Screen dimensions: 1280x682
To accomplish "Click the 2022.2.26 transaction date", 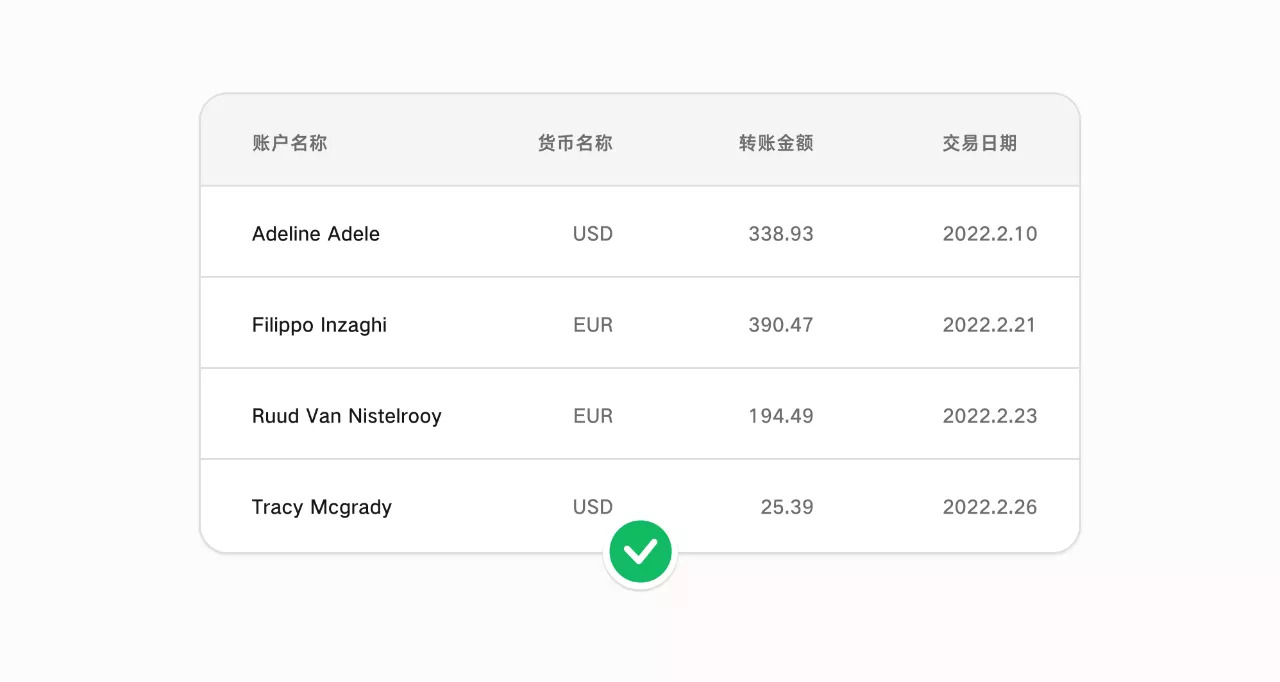I will [x=989, y=507].
